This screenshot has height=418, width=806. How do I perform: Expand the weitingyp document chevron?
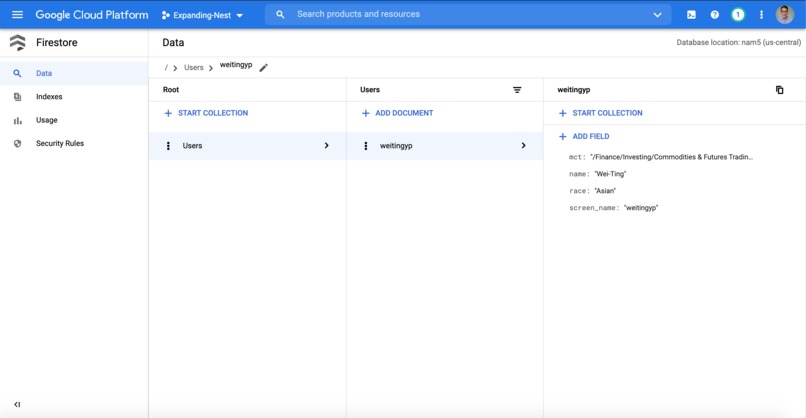[523, 146]
